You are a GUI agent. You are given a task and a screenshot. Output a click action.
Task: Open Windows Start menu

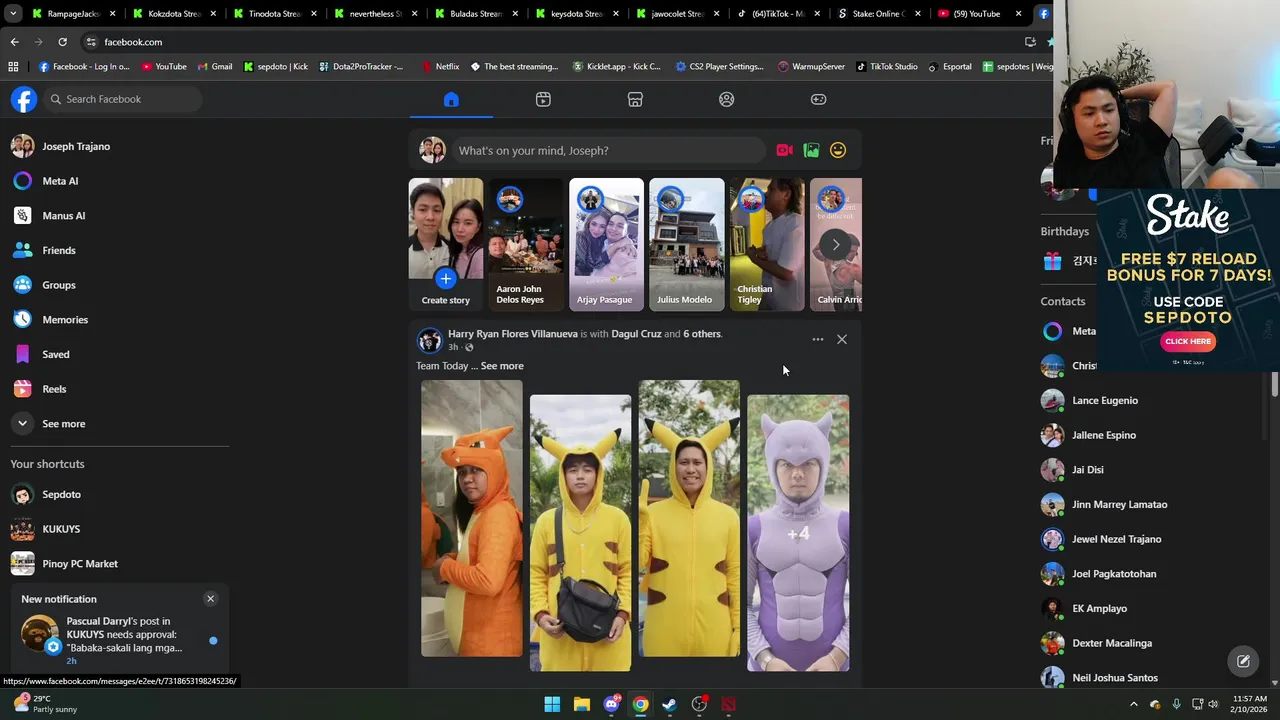[x=552, y=704]
